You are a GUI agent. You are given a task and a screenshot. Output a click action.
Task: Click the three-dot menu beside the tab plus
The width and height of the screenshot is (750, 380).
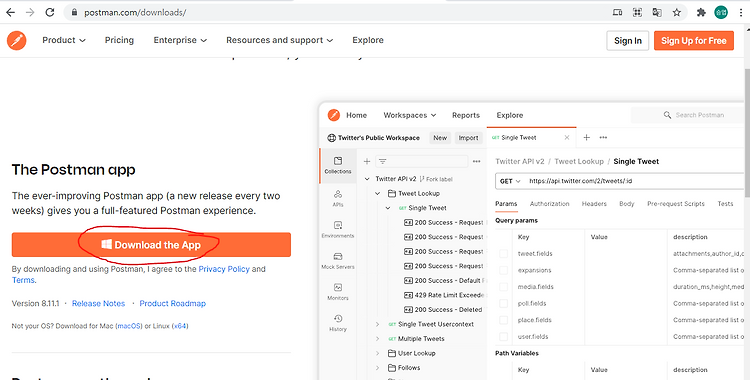coord(603,137)
